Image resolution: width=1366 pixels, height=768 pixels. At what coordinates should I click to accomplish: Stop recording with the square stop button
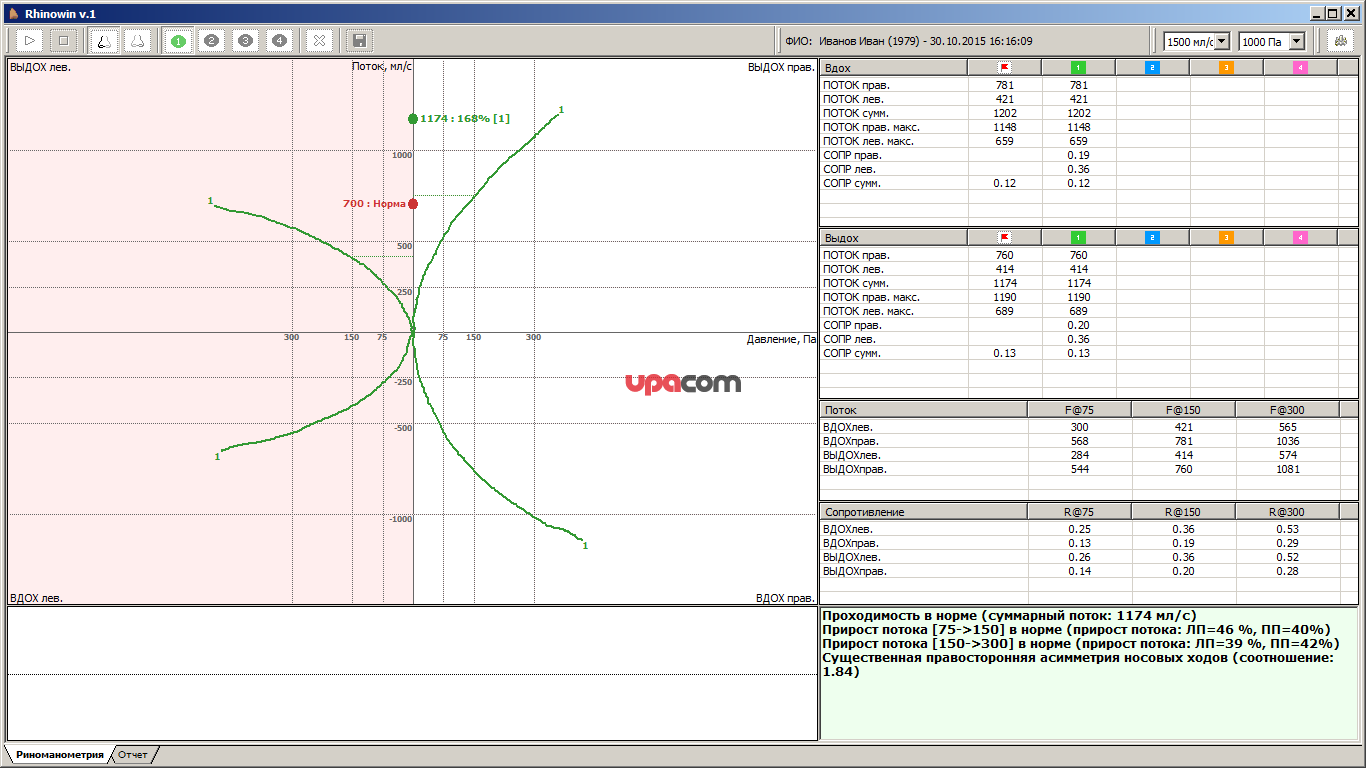[63, 41]
